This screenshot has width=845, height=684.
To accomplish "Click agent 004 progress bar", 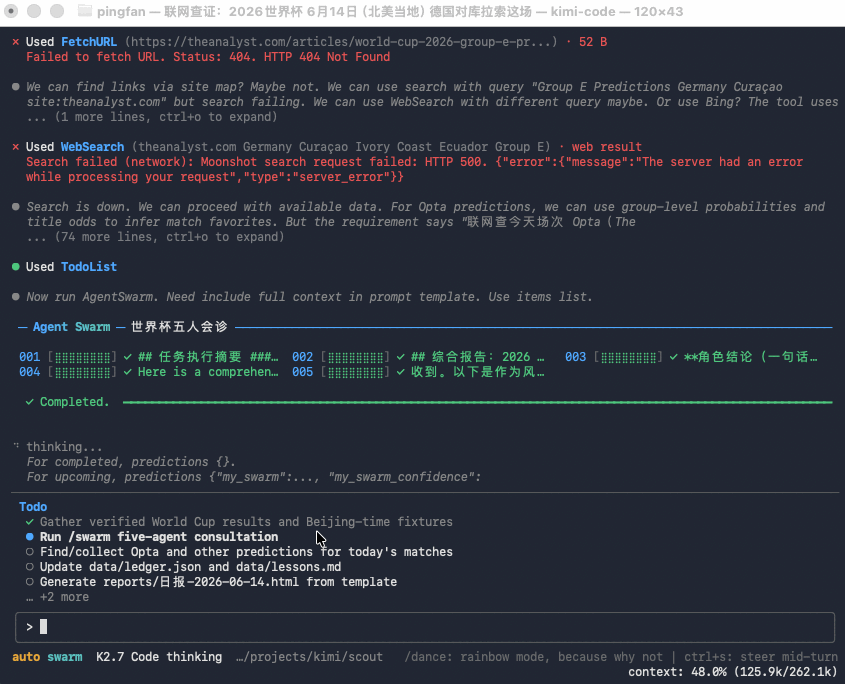I will (82, 372).
